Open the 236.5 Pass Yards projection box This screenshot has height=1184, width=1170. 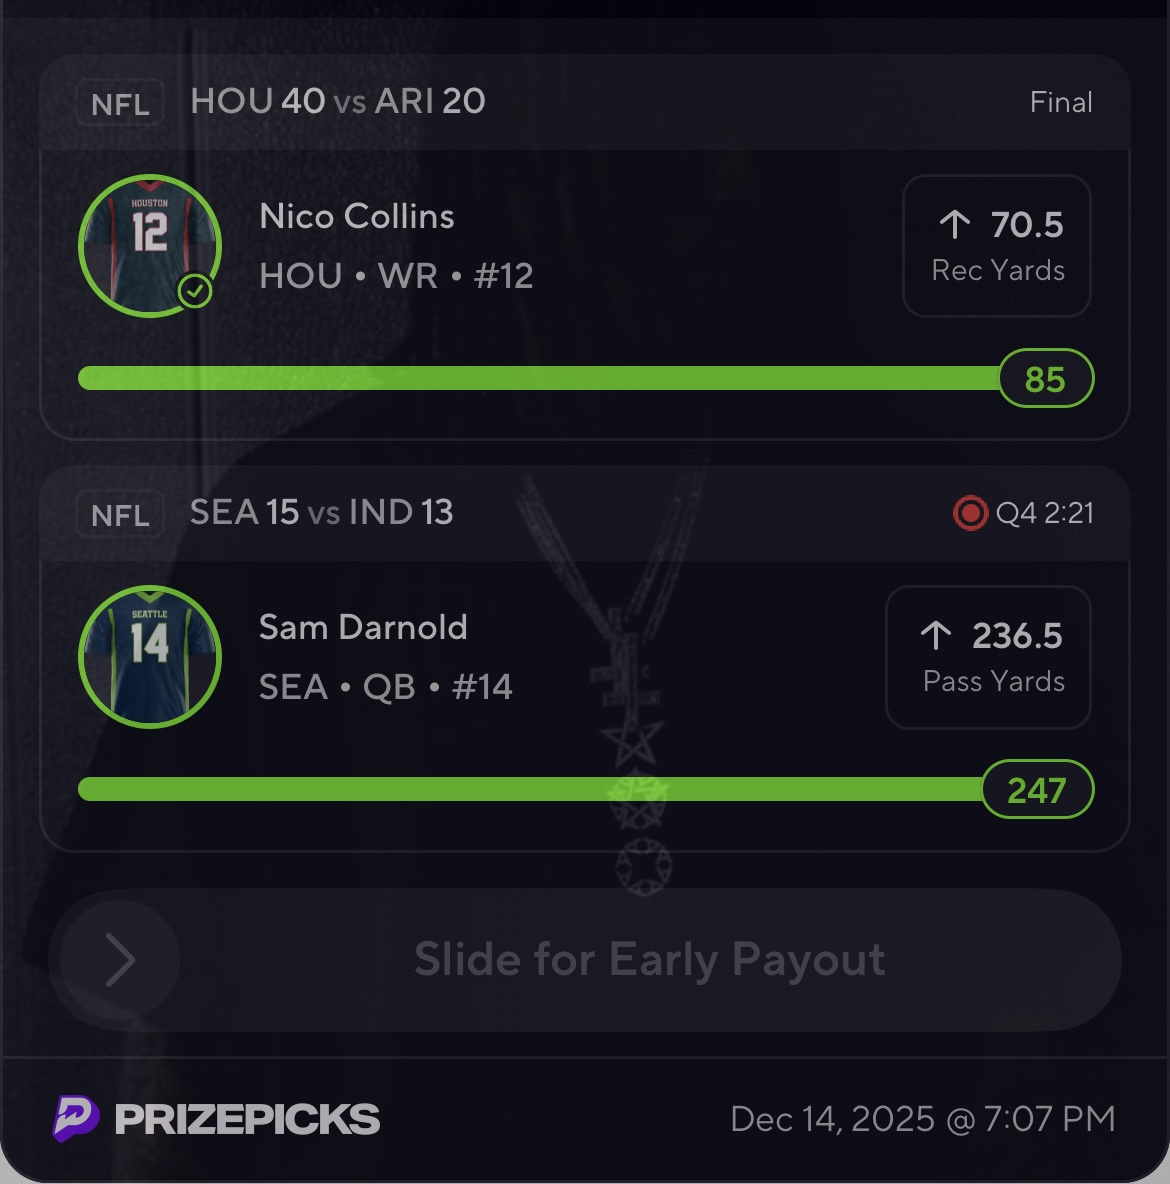[x=988, y=657]
